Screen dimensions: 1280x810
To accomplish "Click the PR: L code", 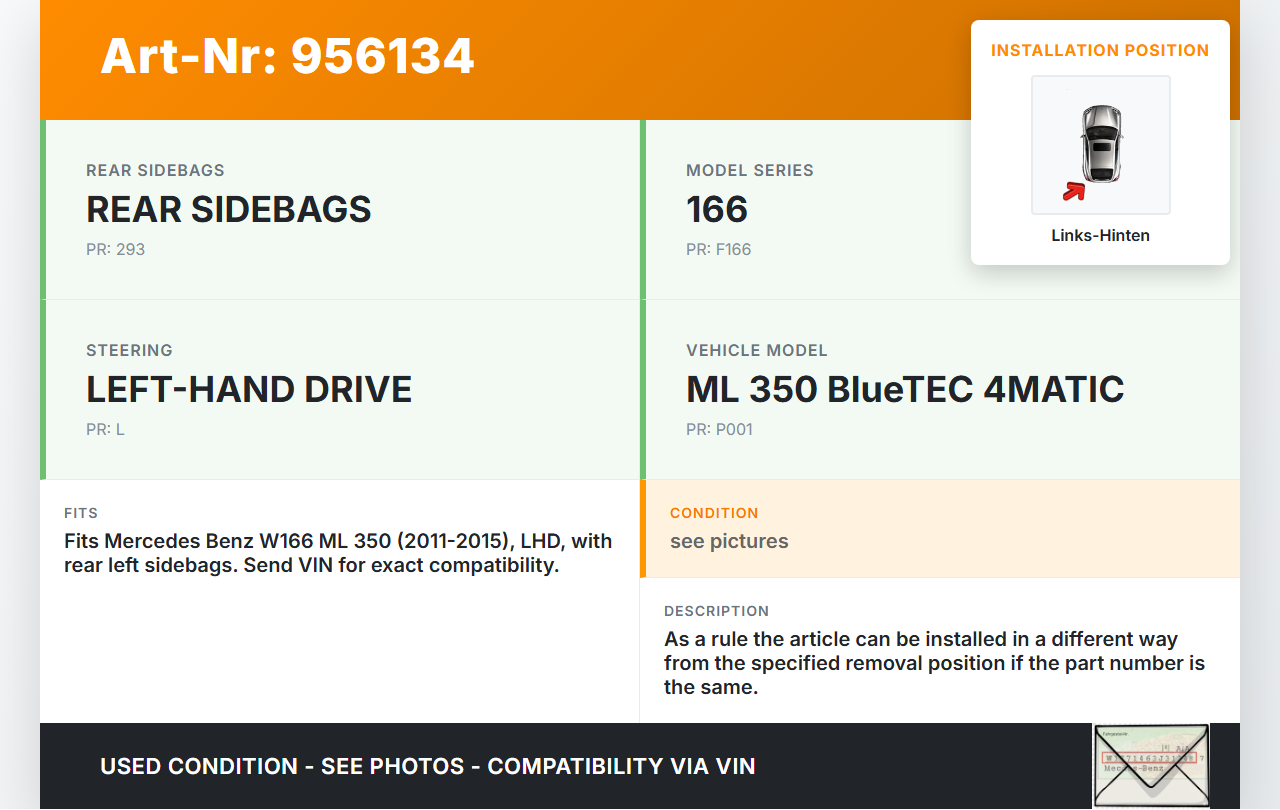I will (x=106, y=429).
